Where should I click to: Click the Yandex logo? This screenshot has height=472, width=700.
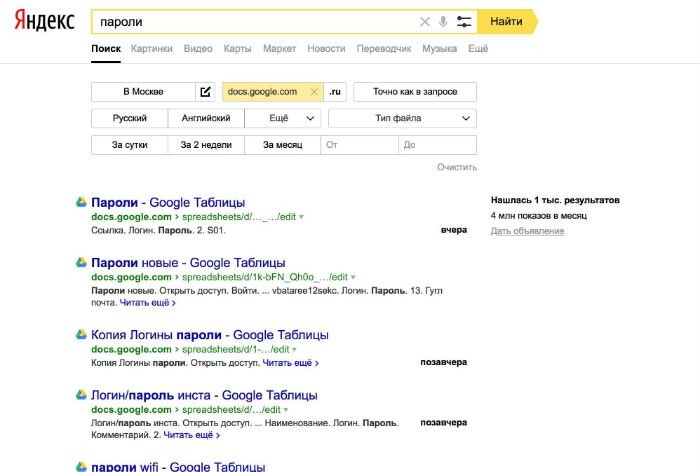[x=45, y=21]
